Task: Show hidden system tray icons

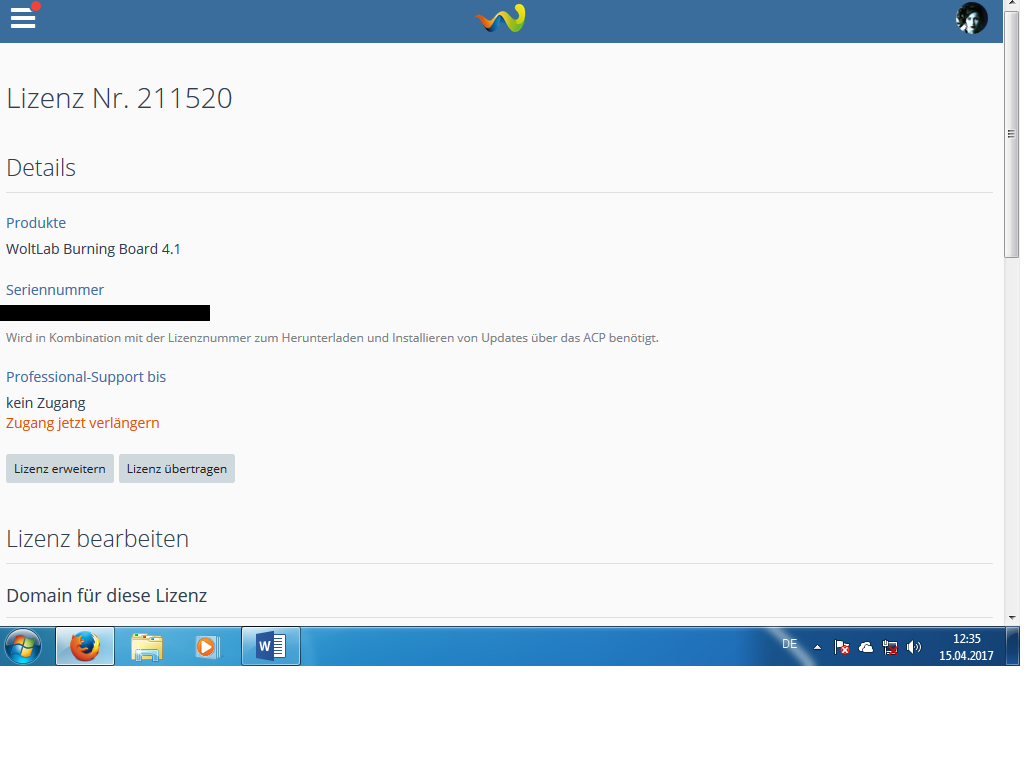Action: 817,647
